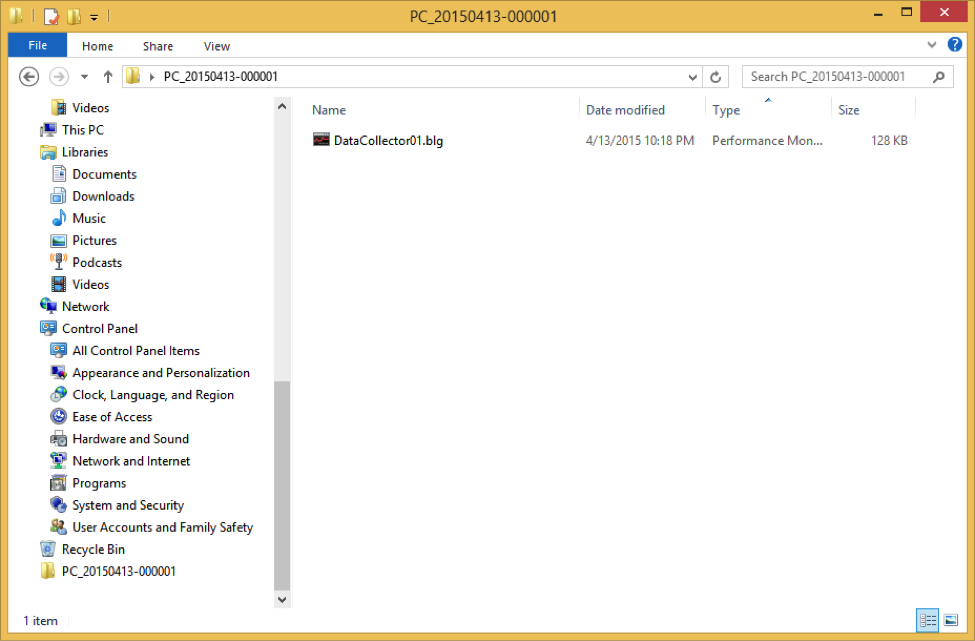Viewport: 975px width, 641px height.
Task: Click the Network globe icon
Action: click(x=48, y=306)
